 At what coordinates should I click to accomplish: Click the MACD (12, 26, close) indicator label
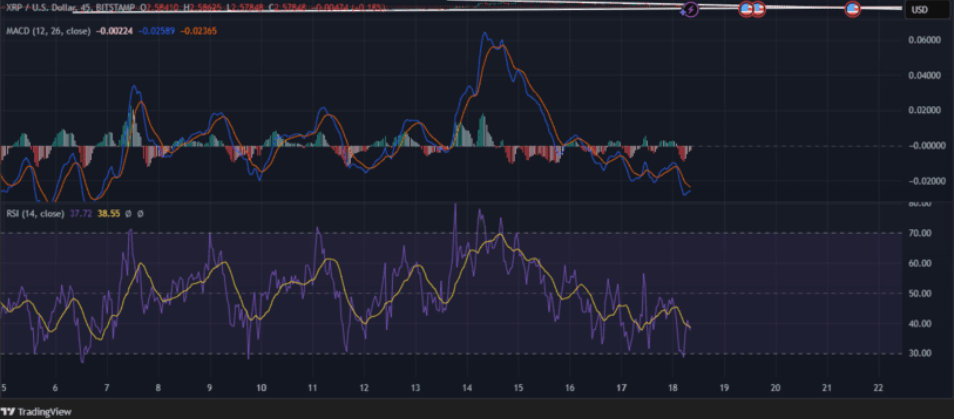47,31
